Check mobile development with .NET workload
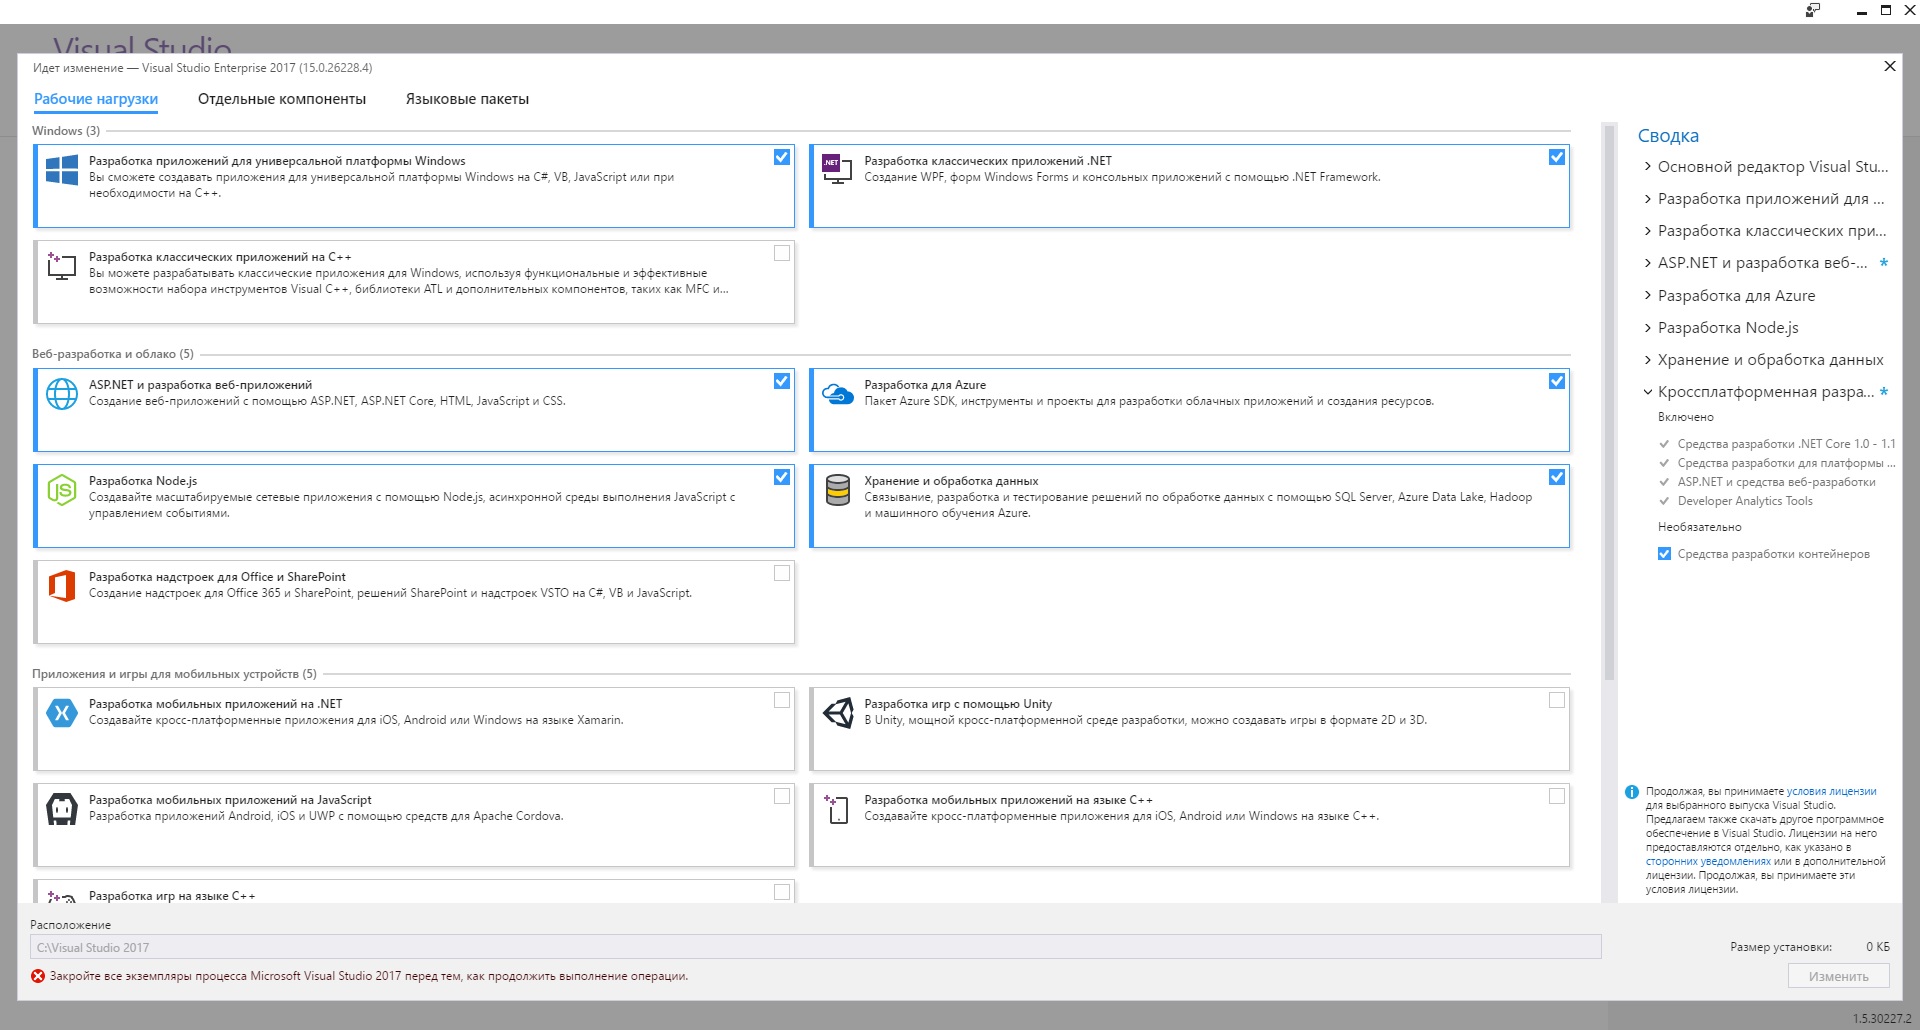The height and width of the screenshot is (1030, 1920). (782, 700)
